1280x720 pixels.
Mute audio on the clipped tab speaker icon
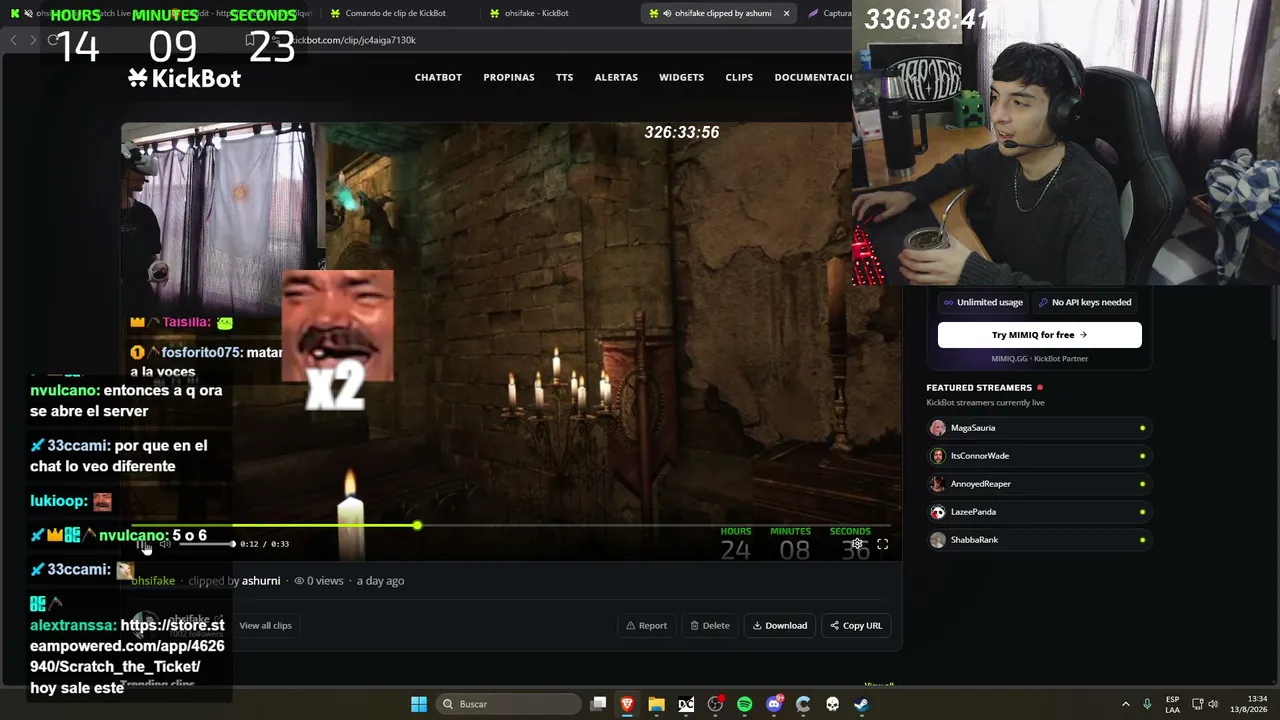[666, 13]
